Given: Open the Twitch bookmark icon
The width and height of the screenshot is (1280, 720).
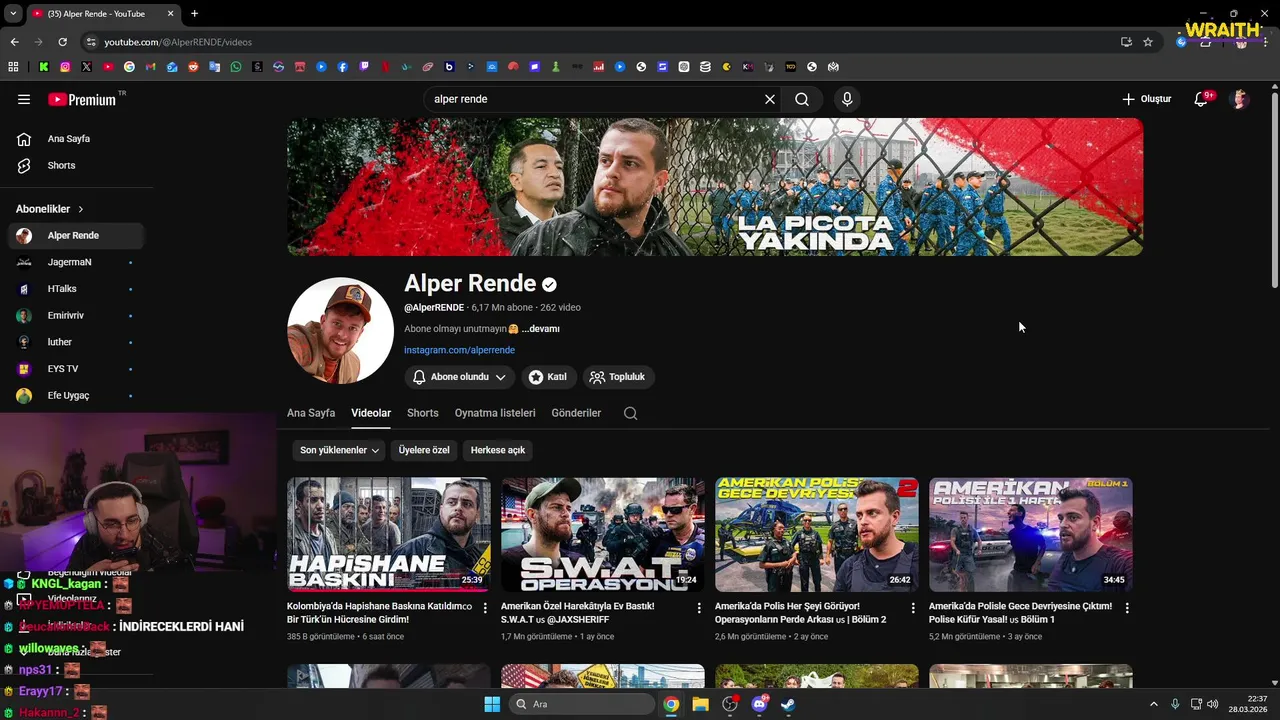Looking at the screenshot, I should (364, 67).
